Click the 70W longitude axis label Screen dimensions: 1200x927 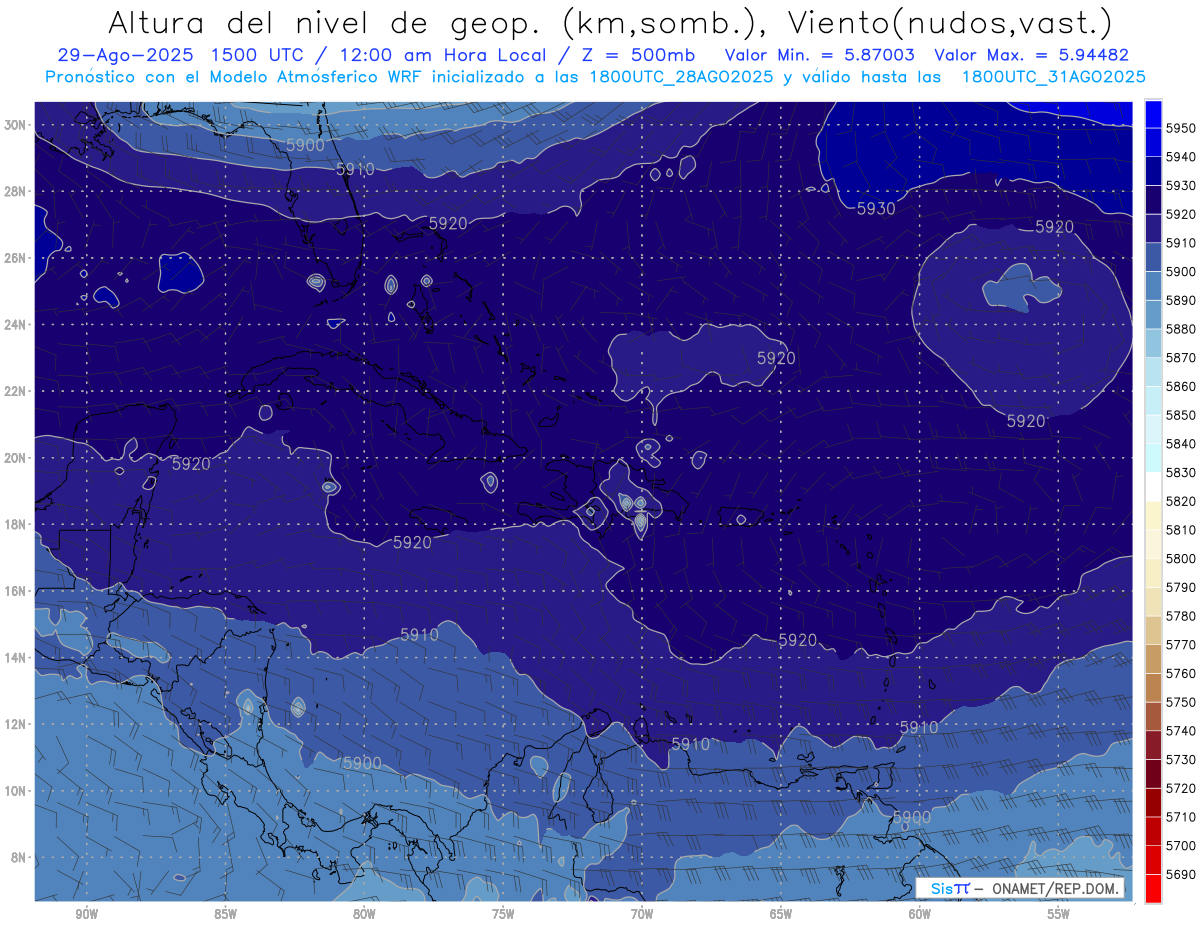642,914
